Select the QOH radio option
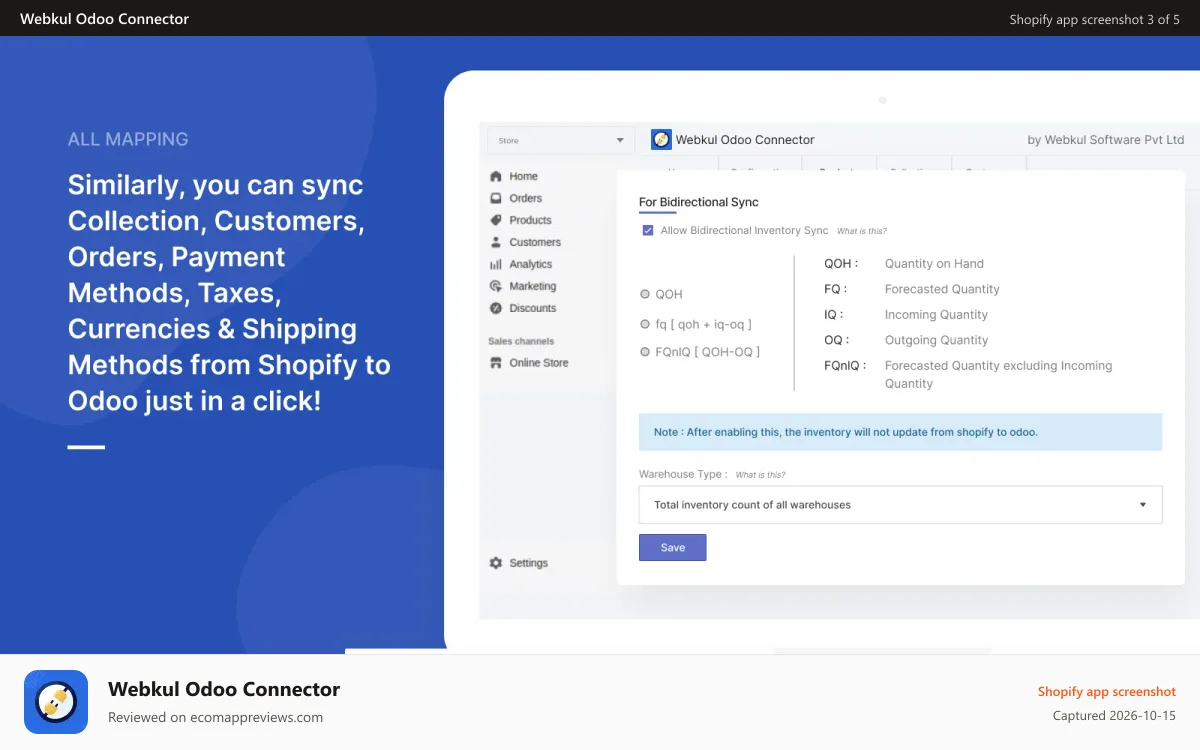The image size is (1200, 750). click(644, 294)
